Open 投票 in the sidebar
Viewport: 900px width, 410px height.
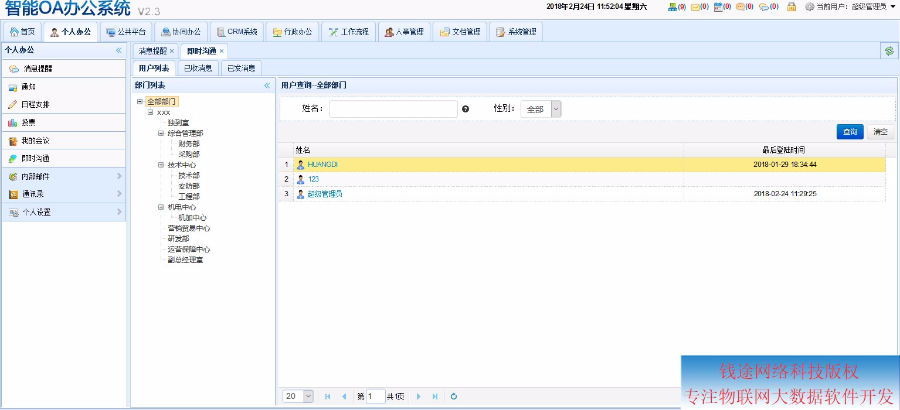pyautogui.click(x=63, y=122)
